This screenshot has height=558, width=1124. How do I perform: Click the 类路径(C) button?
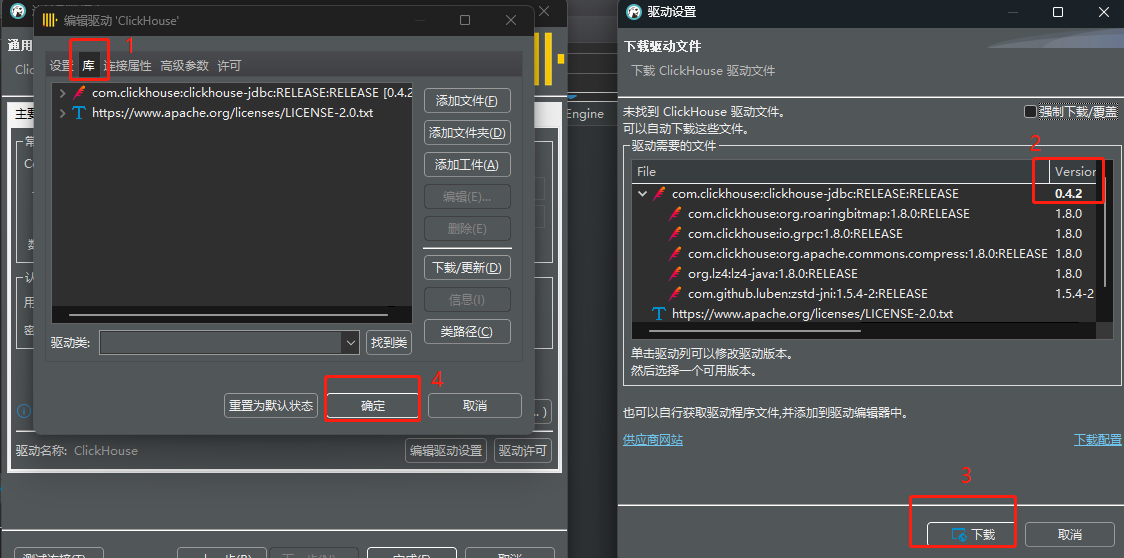467,331
